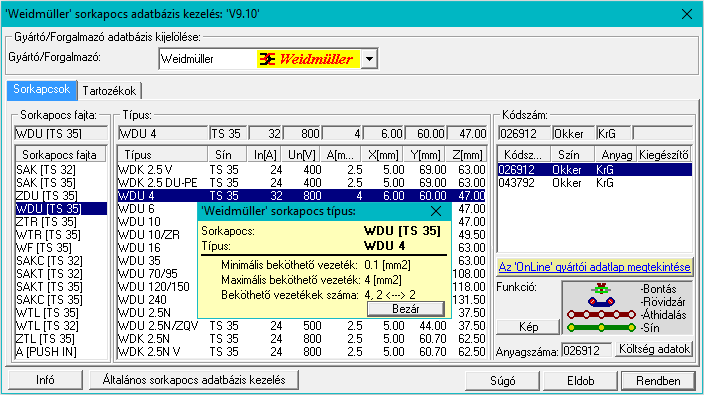Viewport: 704px width, 395px height.
Task: Click the Anyagszáma input field
Action: pos(586,351)
